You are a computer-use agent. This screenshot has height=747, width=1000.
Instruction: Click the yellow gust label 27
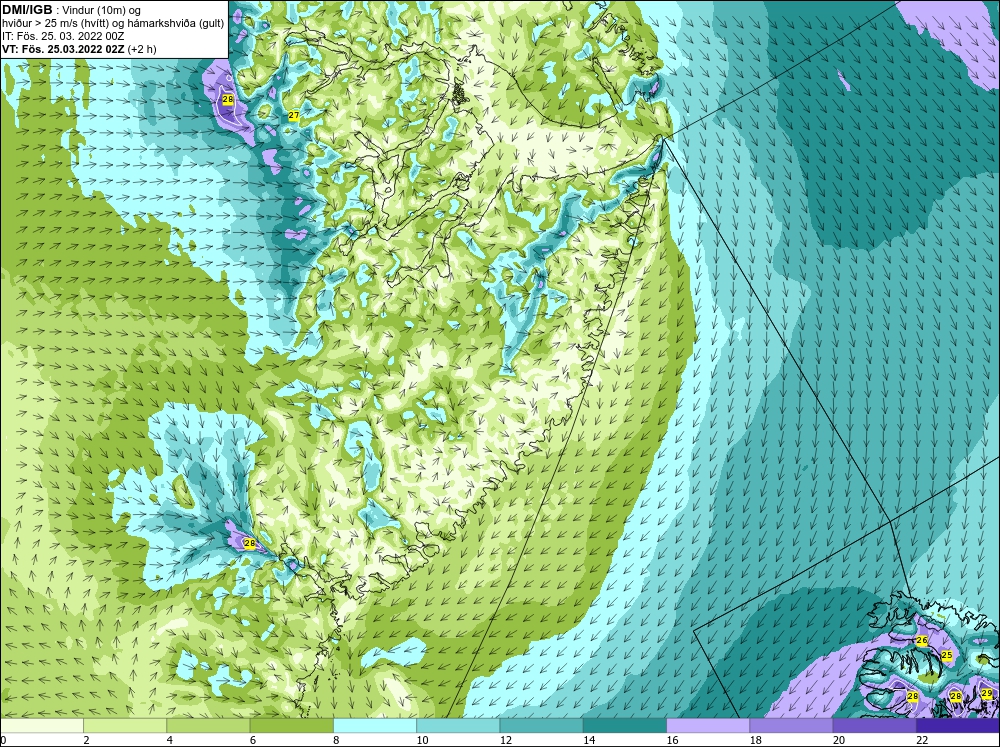(294, 115)
